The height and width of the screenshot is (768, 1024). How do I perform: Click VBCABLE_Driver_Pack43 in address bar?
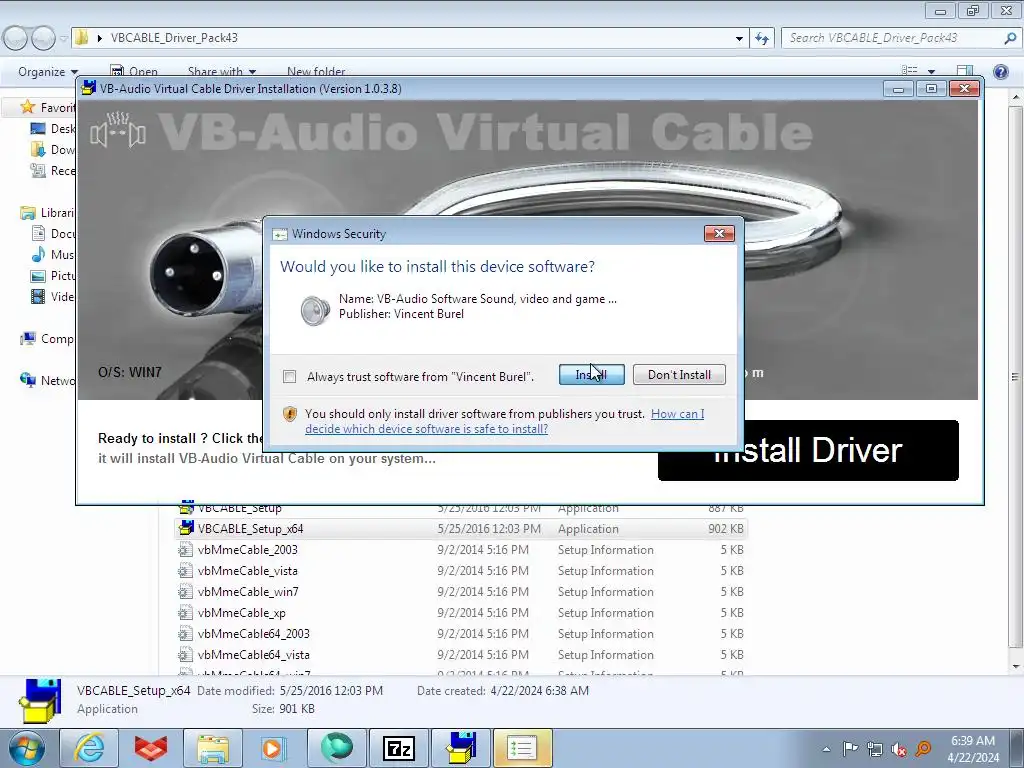tap(174, 38)
